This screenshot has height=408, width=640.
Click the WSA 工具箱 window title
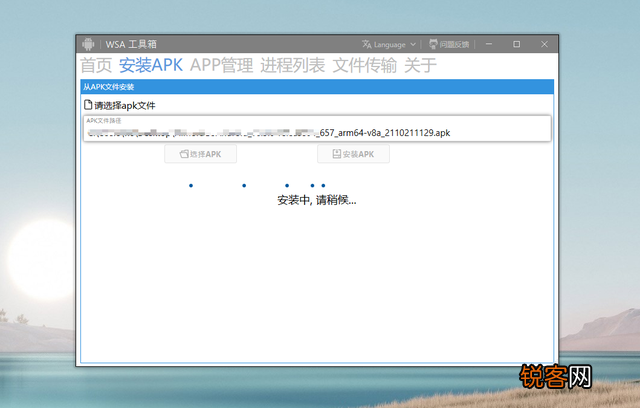(131, 44)
